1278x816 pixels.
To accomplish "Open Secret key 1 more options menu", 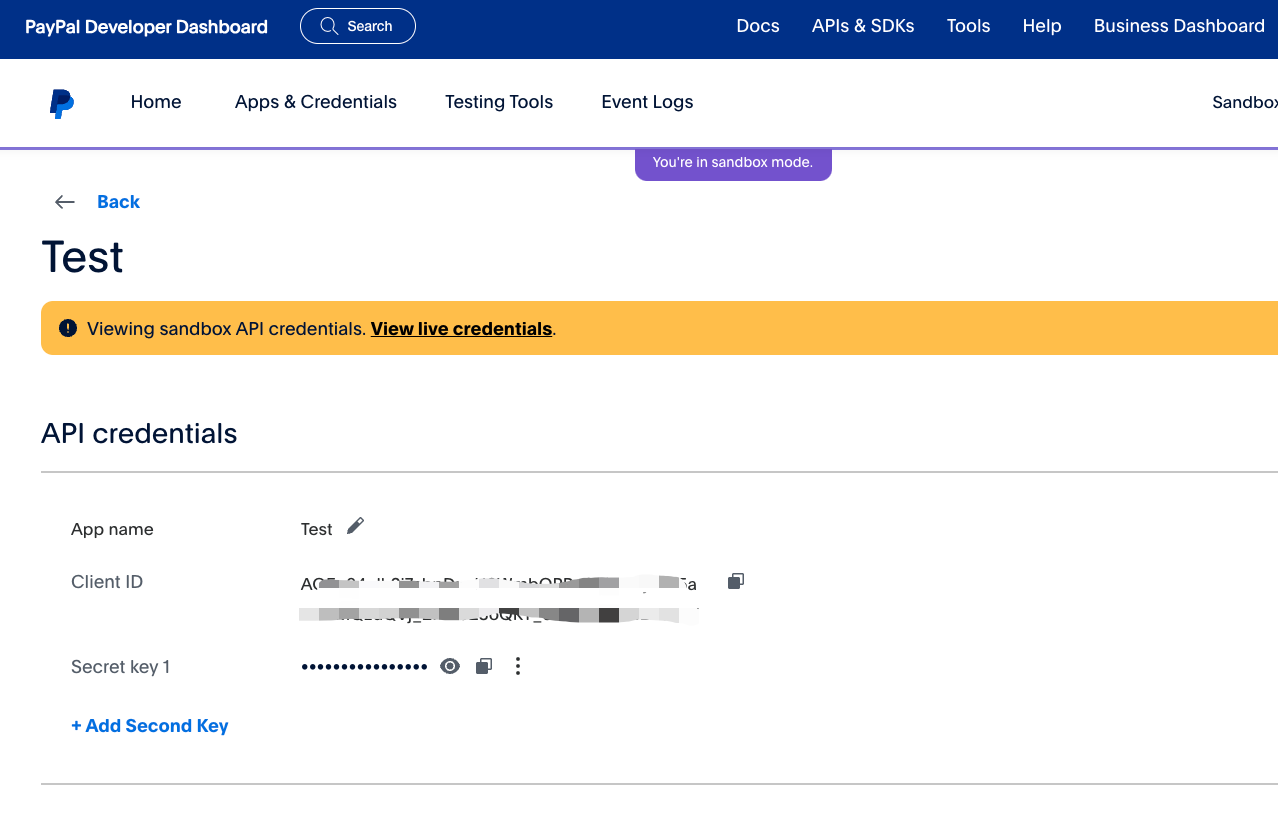I will pos(518,666).
